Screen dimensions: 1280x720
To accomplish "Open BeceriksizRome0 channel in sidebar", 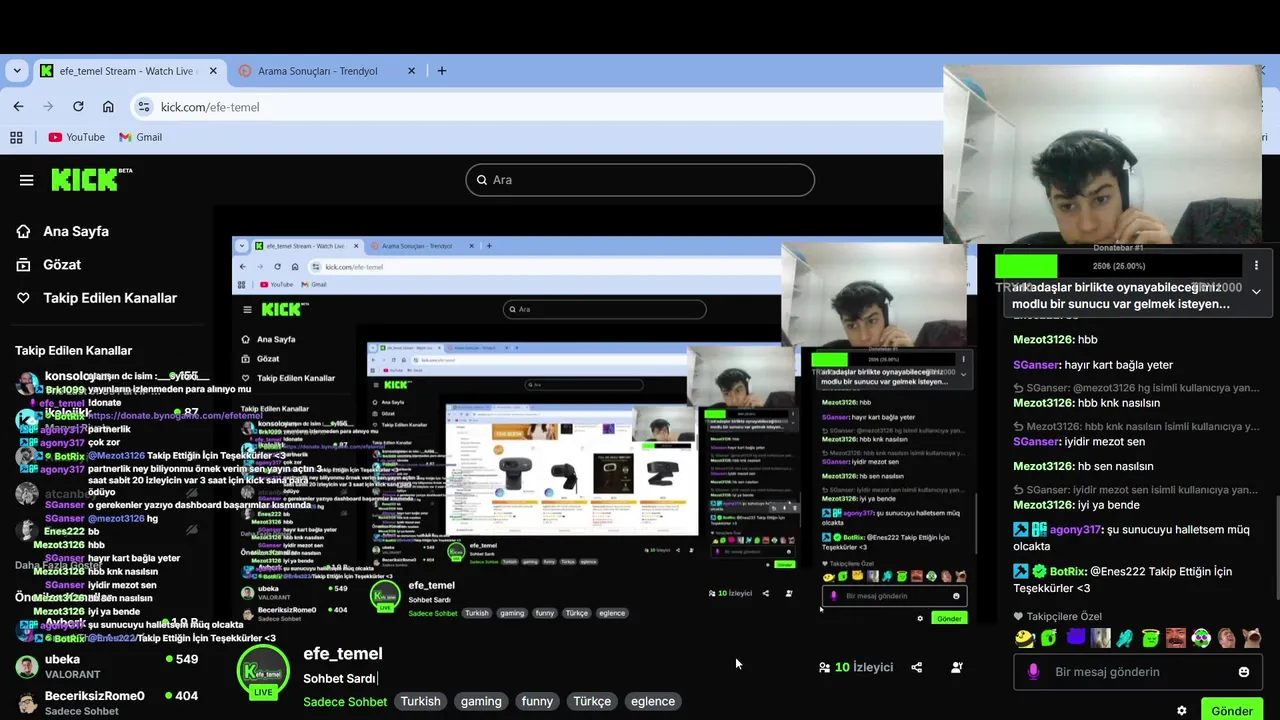I will pos(106,702).
